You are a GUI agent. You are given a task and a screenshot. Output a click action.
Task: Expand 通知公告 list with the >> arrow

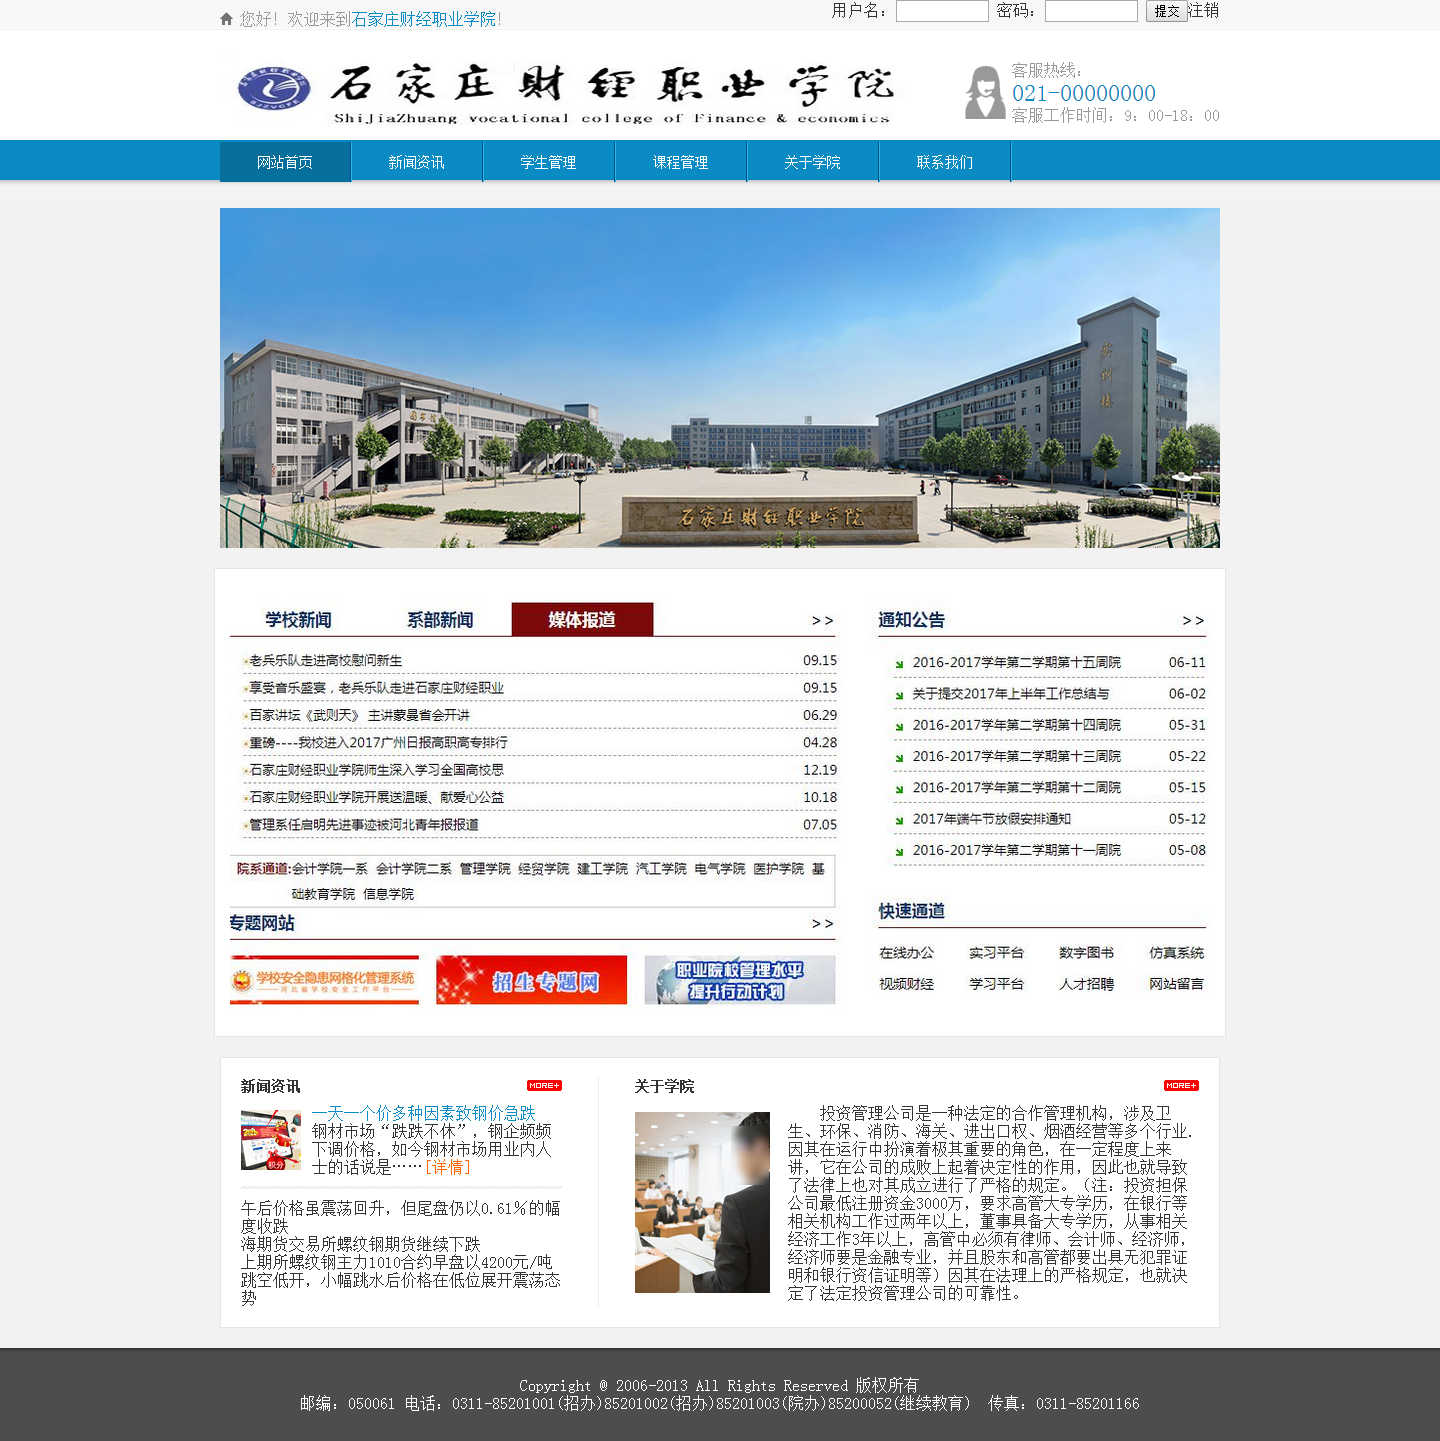(1192, 621)
